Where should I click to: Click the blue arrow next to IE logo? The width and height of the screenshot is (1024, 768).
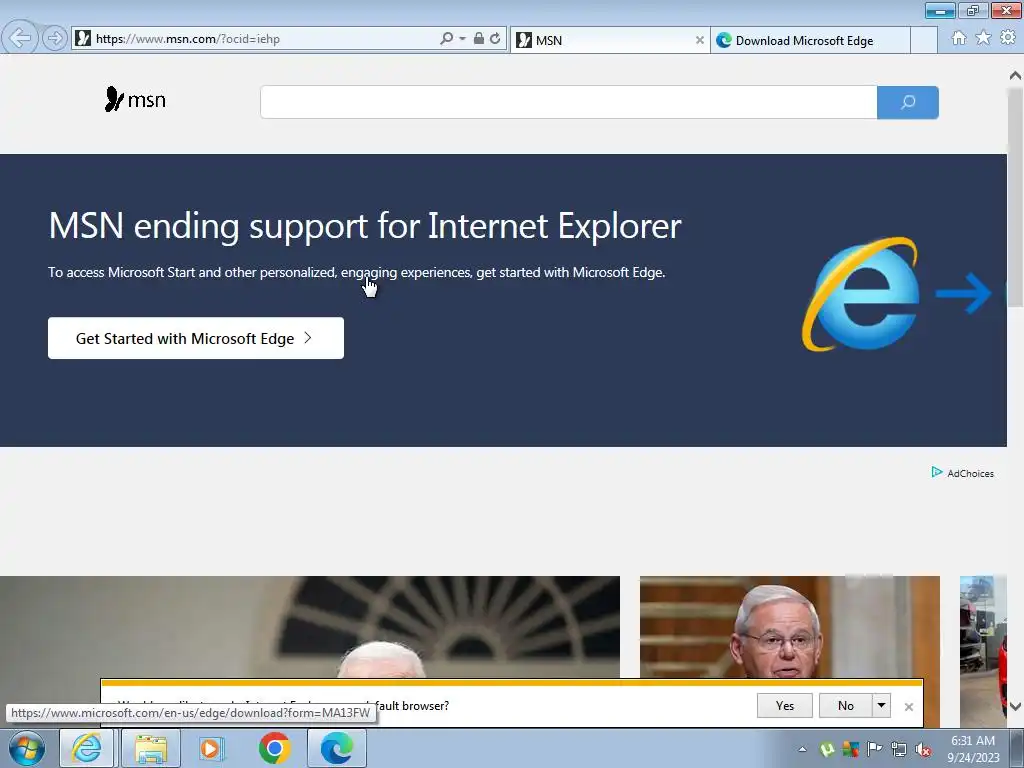pos(964,293)
